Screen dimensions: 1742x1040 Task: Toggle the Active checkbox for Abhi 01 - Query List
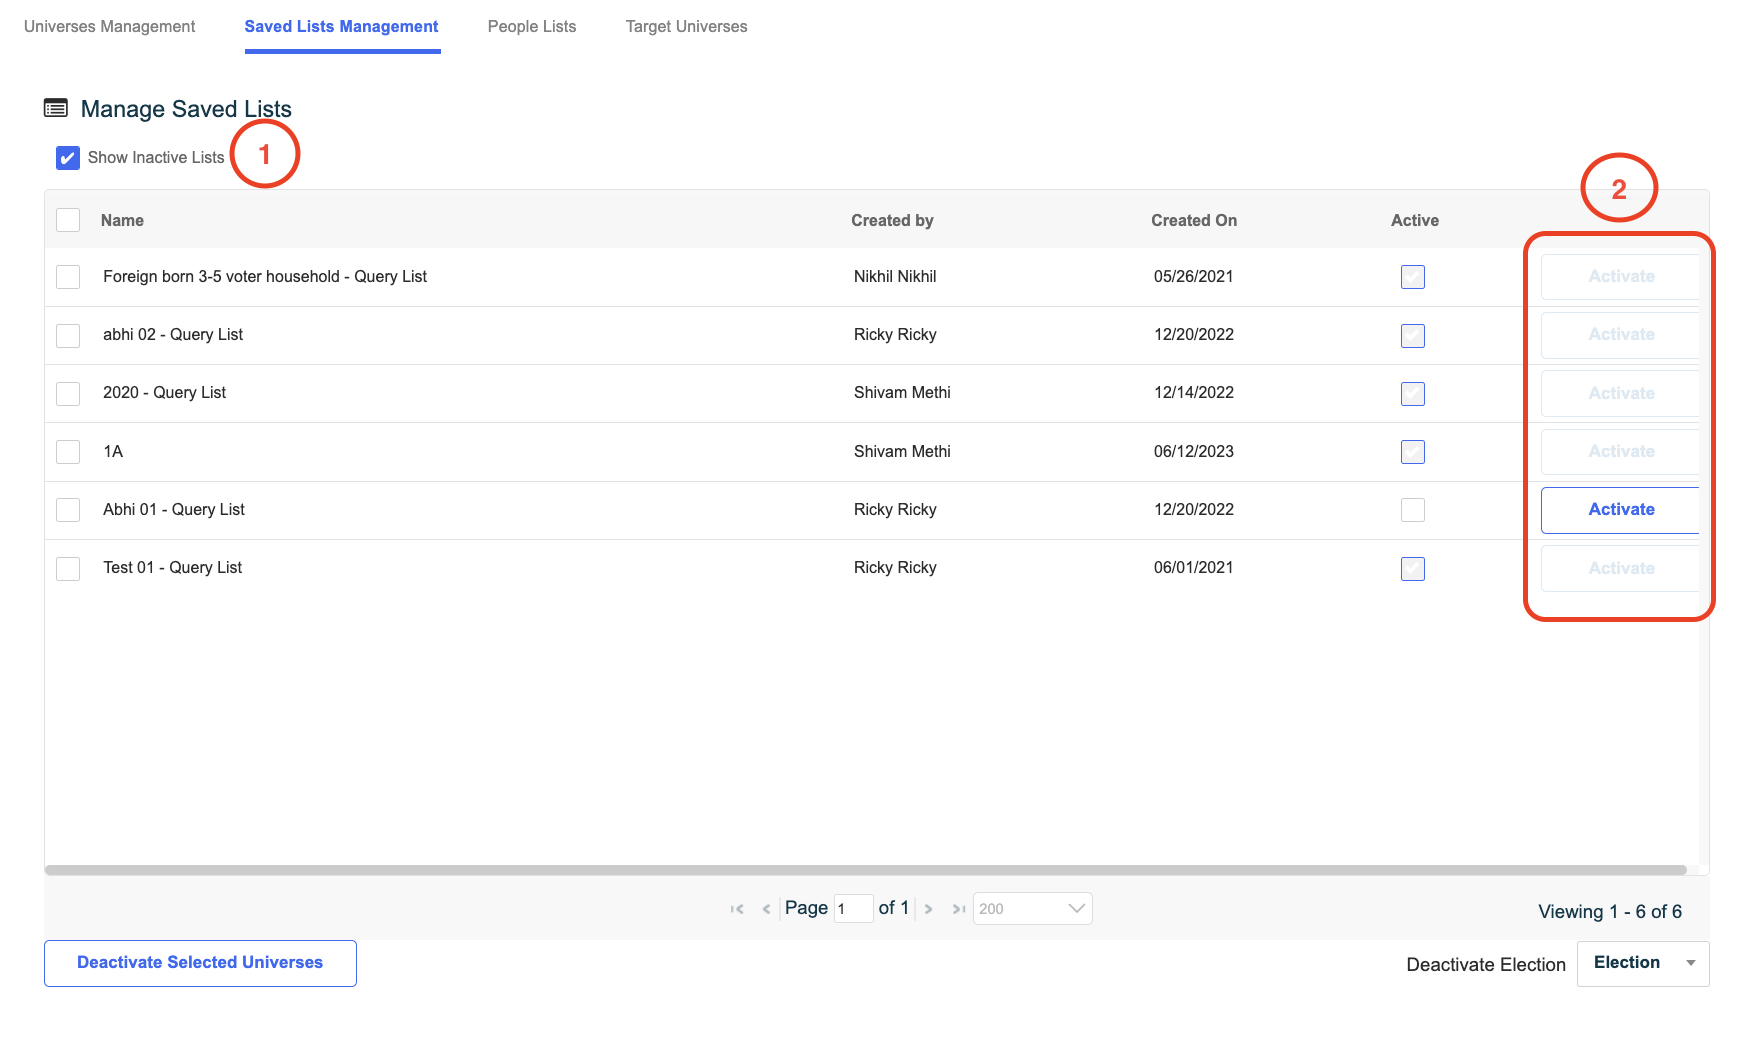[1413, 510]
